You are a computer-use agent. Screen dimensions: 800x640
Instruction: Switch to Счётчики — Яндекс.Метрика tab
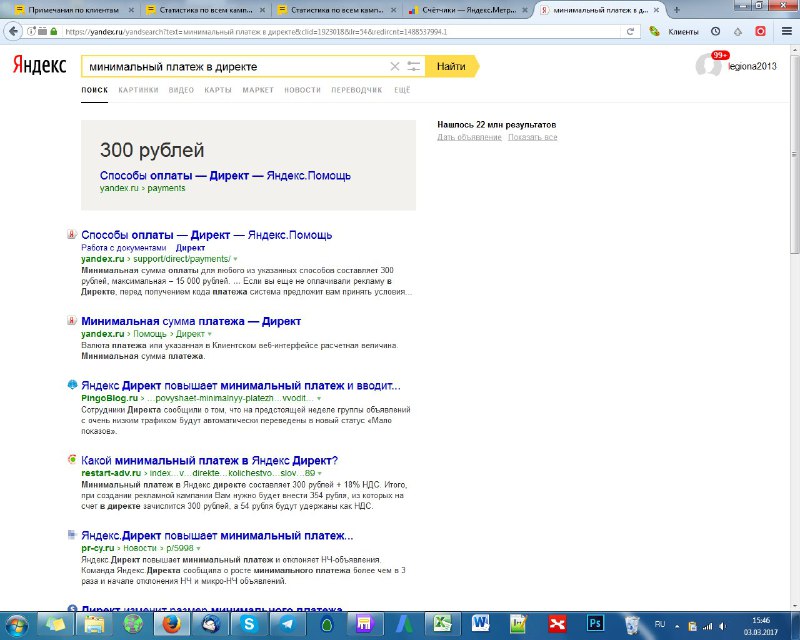468,10
